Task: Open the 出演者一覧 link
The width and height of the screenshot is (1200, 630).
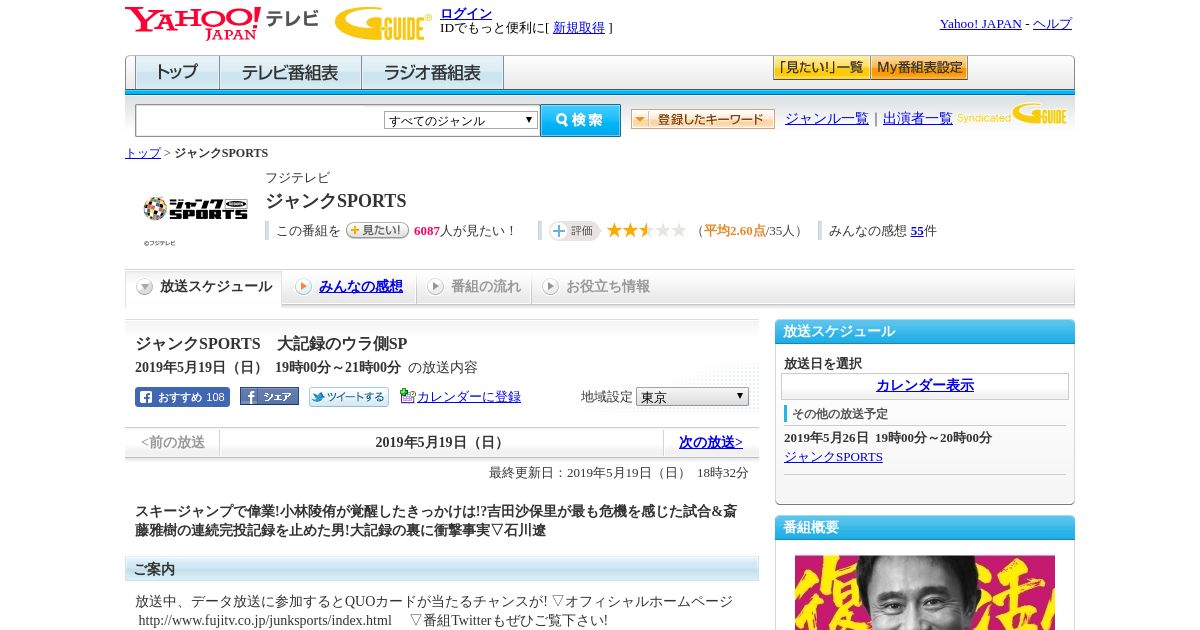Action: (x=918, y=118)
